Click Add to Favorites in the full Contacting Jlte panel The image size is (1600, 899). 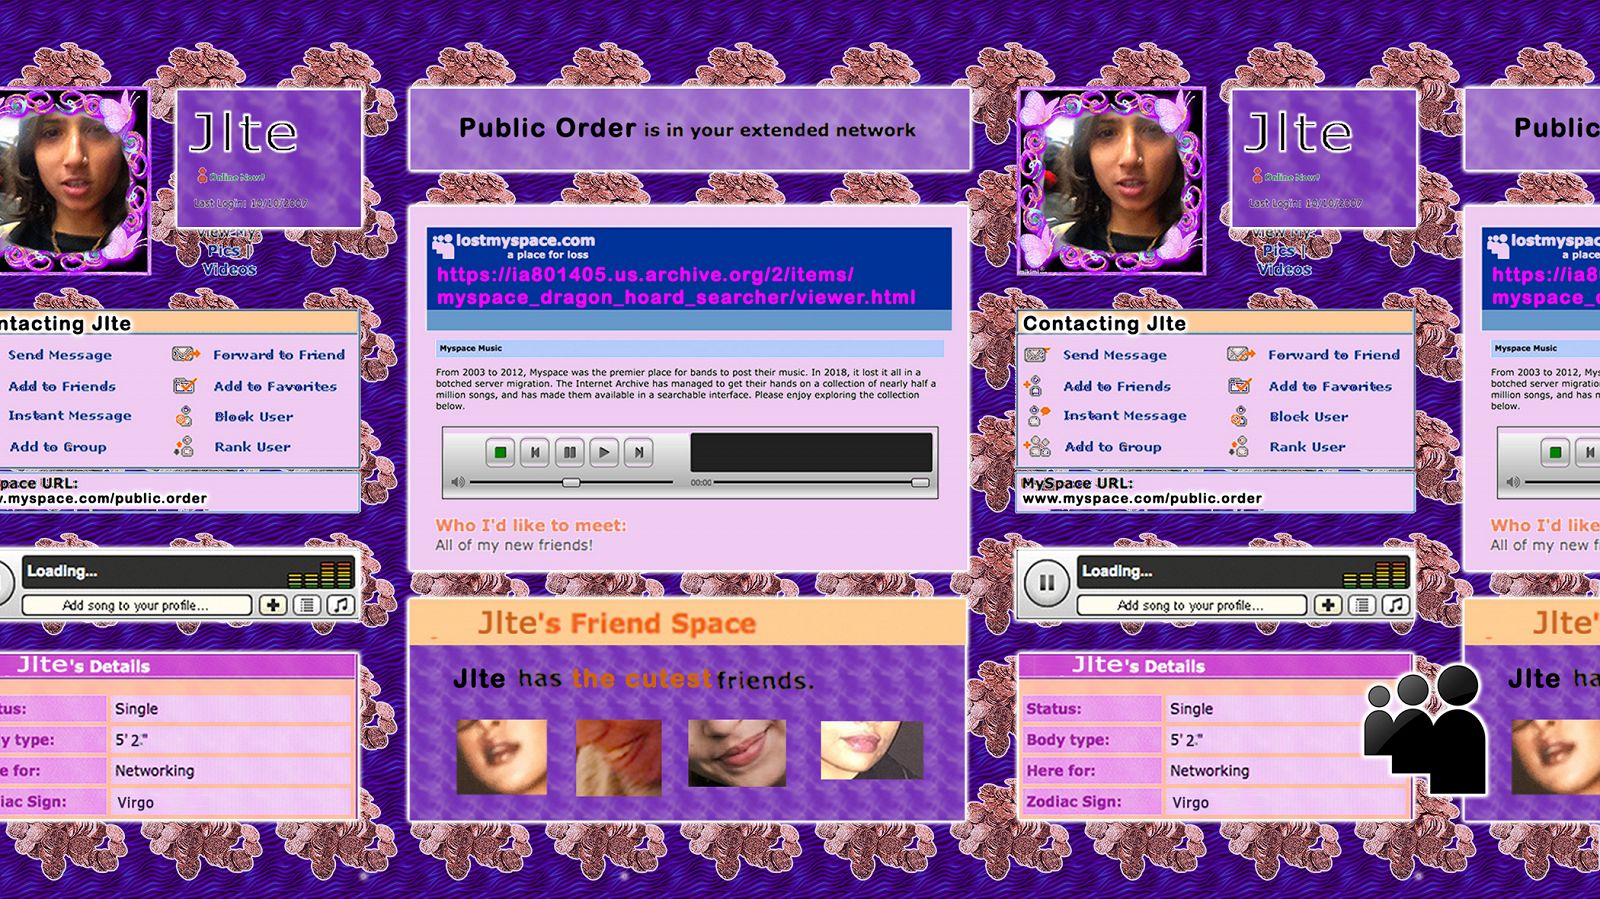click(x=1330, y=386)
